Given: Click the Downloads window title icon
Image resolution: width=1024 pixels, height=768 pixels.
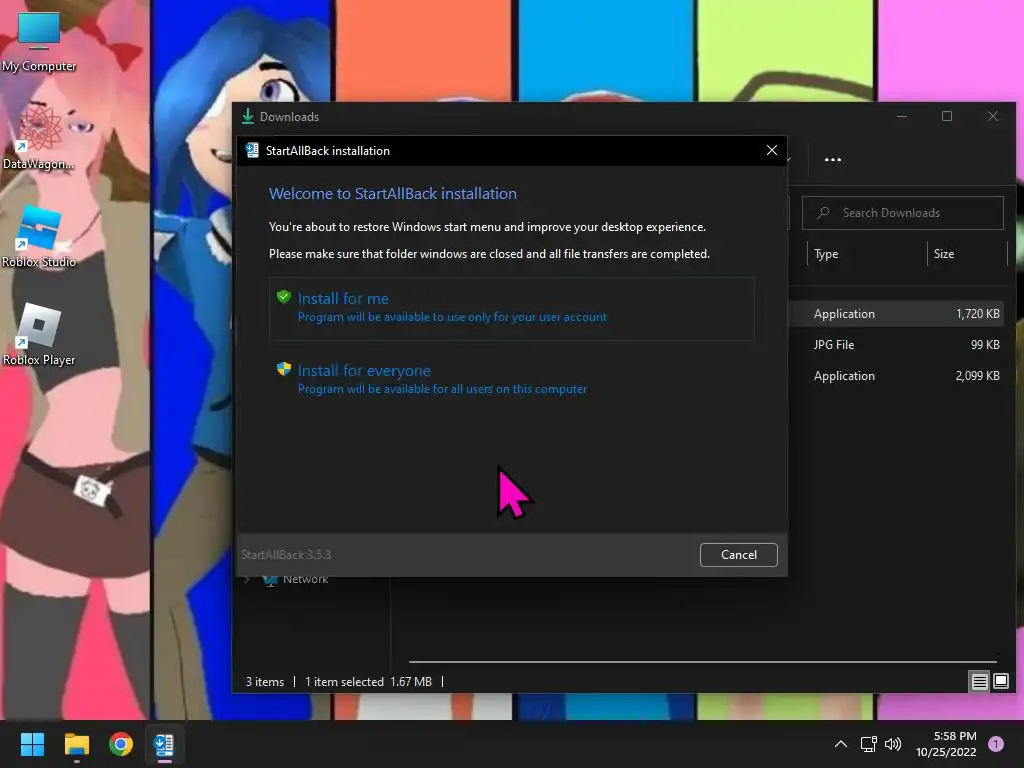Looking at the screenshot, I should 248,116.
